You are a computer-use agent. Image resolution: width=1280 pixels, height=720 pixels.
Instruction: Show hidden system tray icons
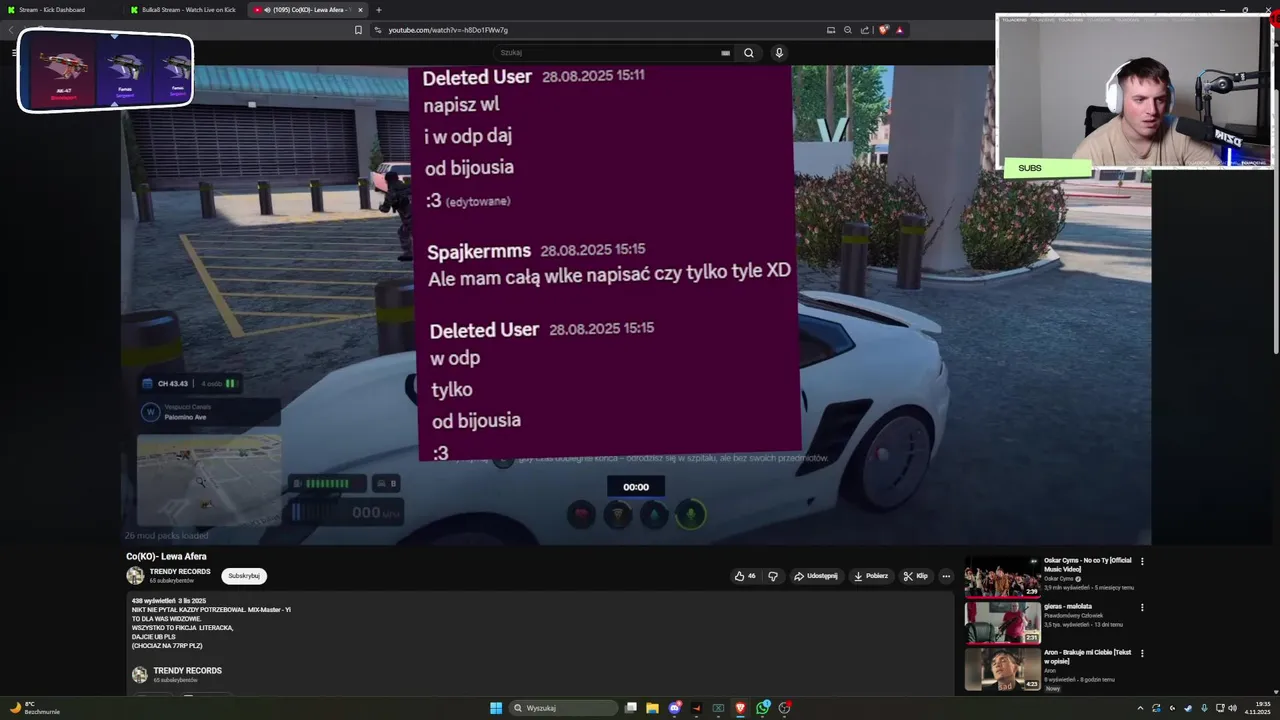1140,708
